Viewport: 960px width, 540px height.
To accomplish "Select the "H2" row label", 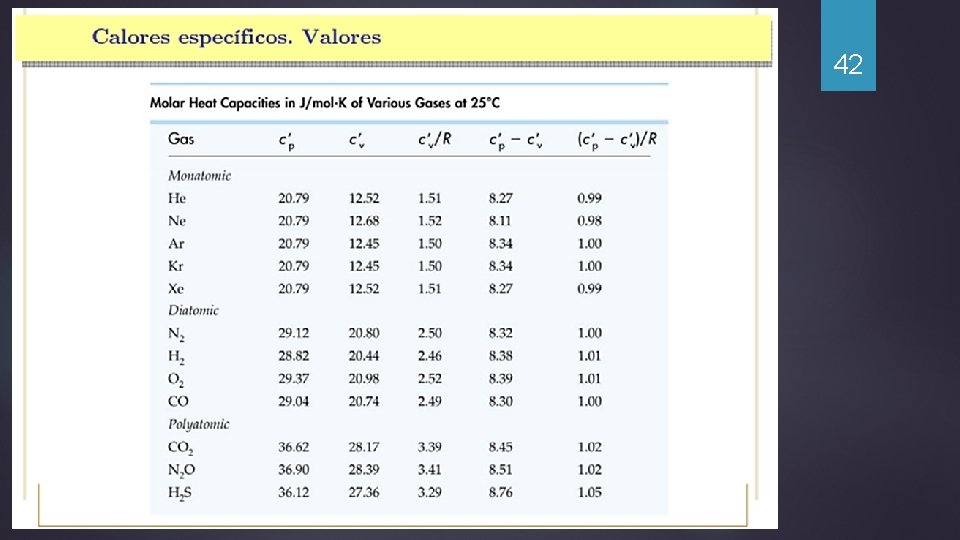I will click(176, 357).
